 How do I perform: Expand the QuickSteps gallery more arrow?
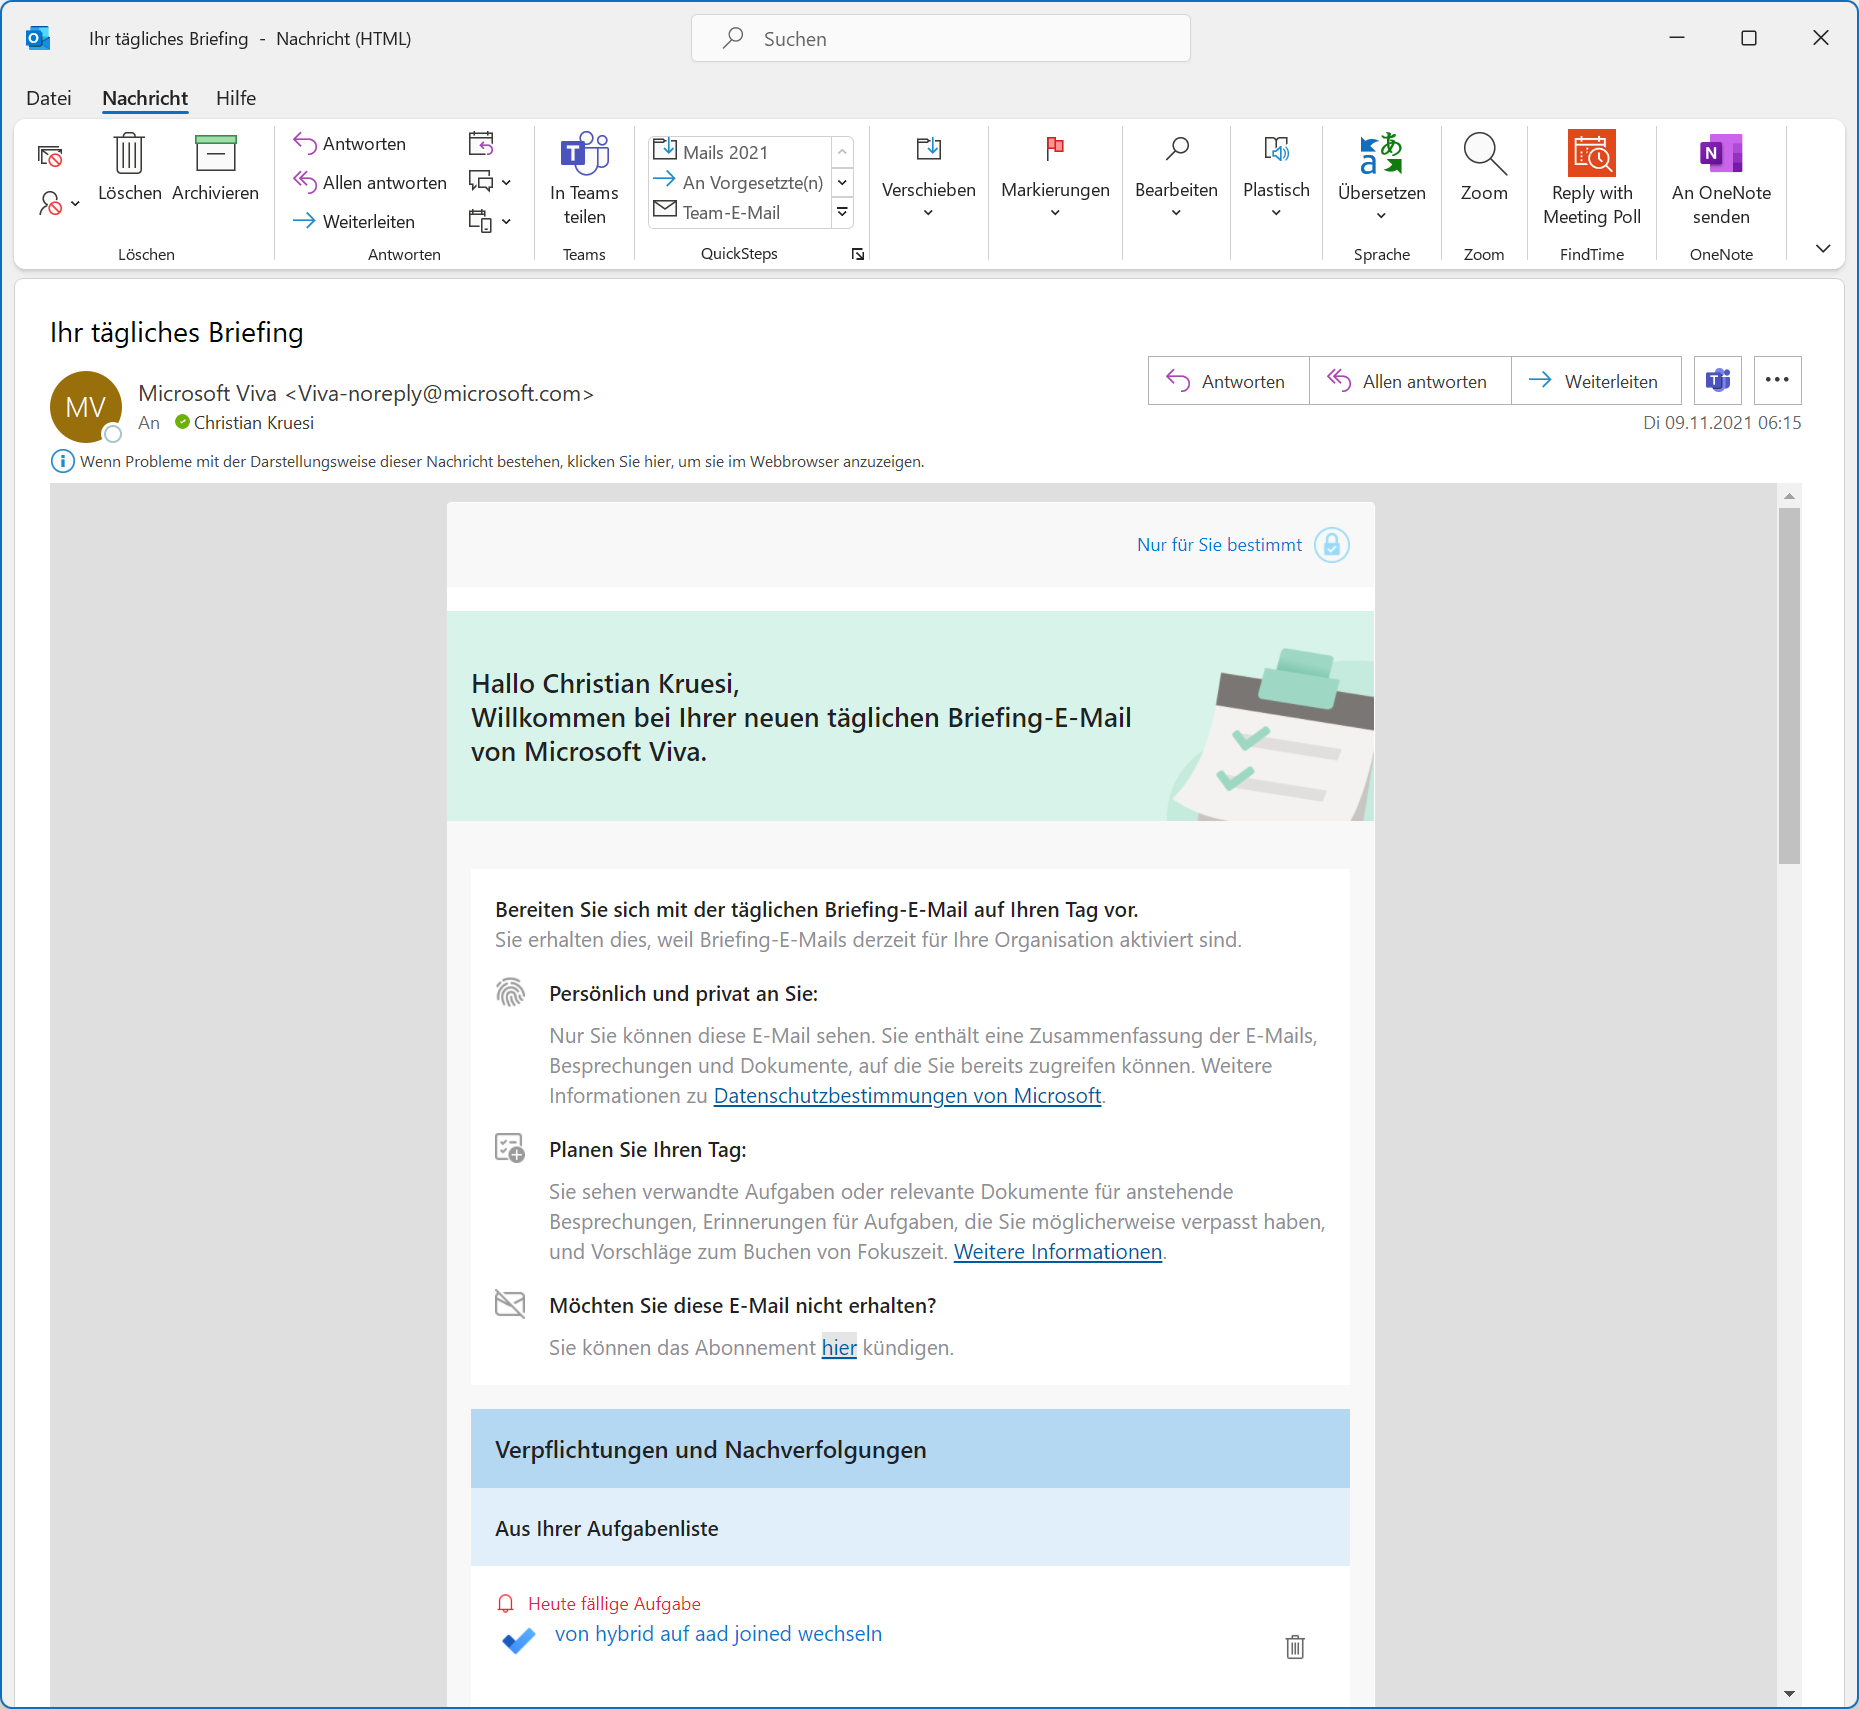842,212
